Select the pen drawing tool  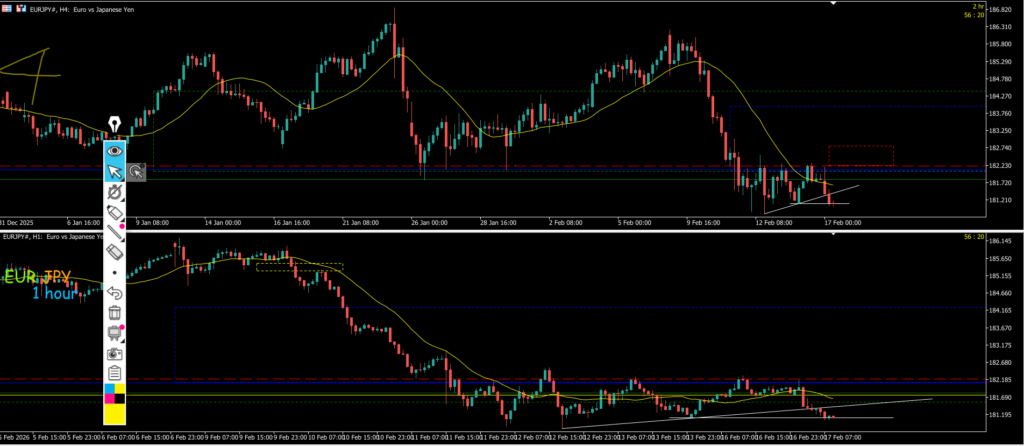point(114,191)
